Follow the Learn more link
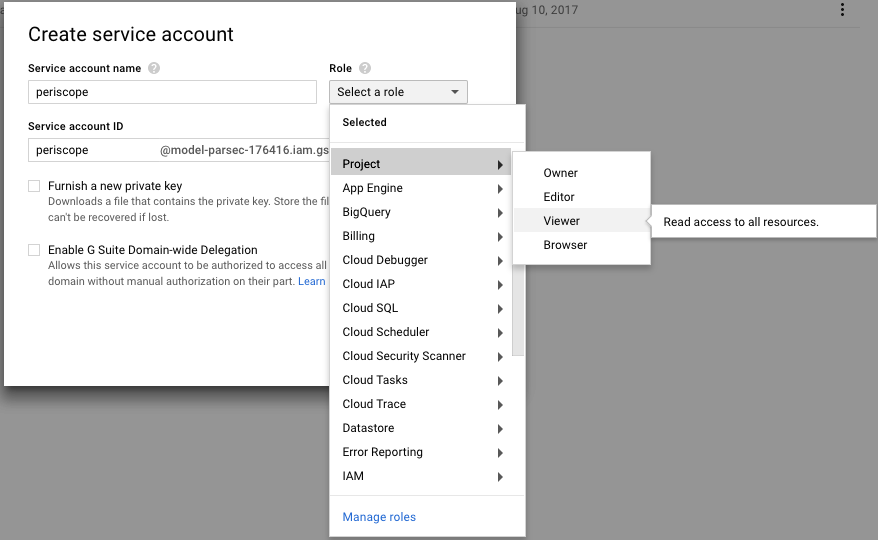The image size is (878, 540). [x=312, y=281]
